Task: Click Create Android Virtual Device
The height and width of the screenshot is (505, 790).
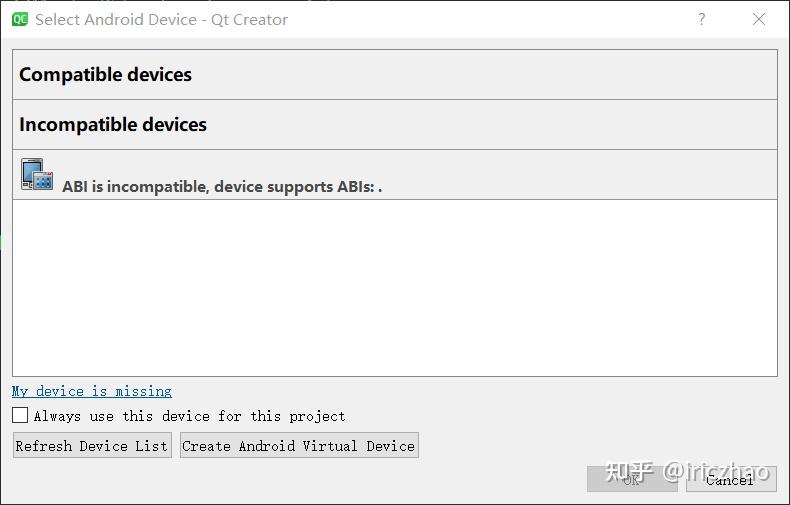Action: 298,446
